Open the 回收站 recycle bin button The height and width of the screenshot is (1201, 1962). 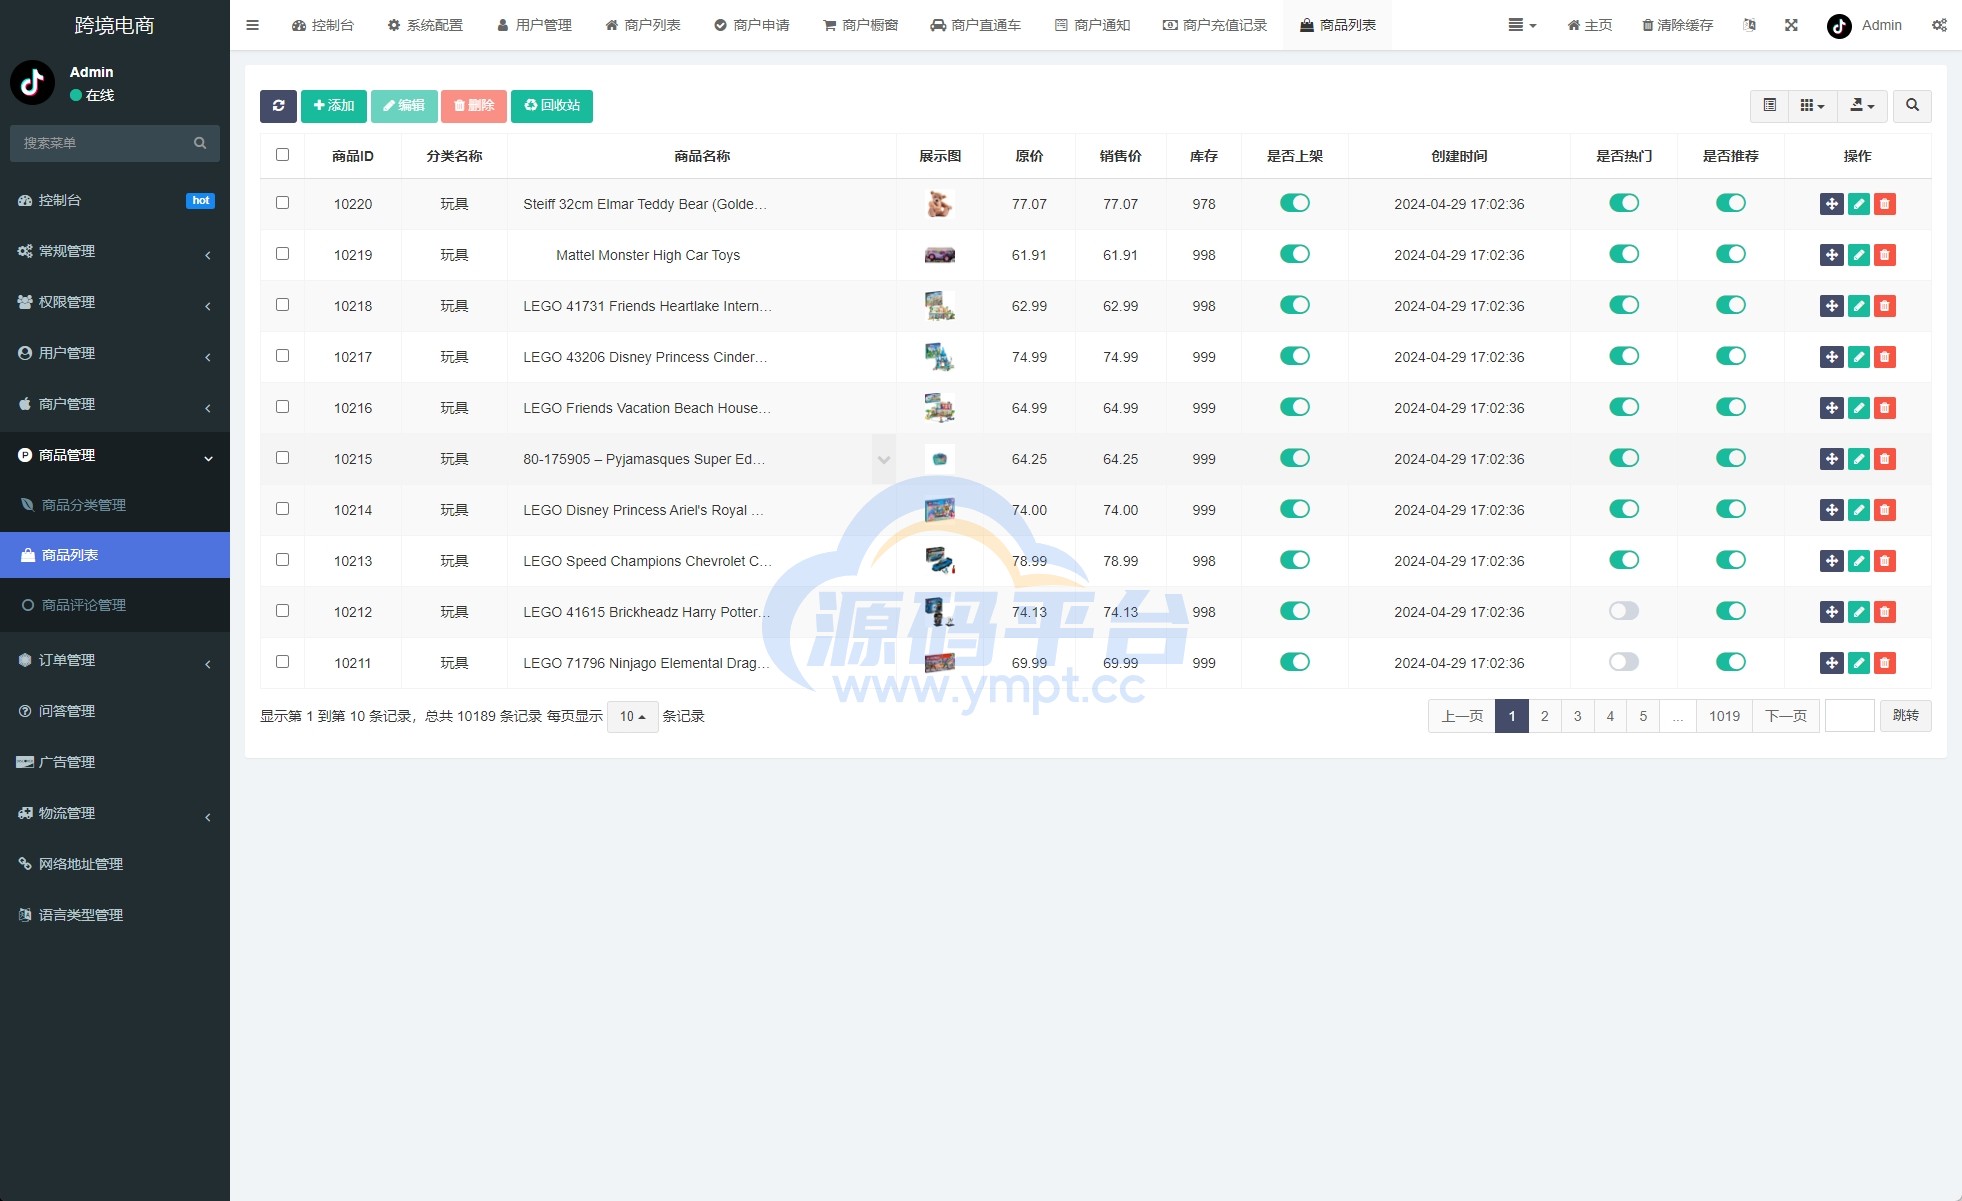tap(552, 106)
